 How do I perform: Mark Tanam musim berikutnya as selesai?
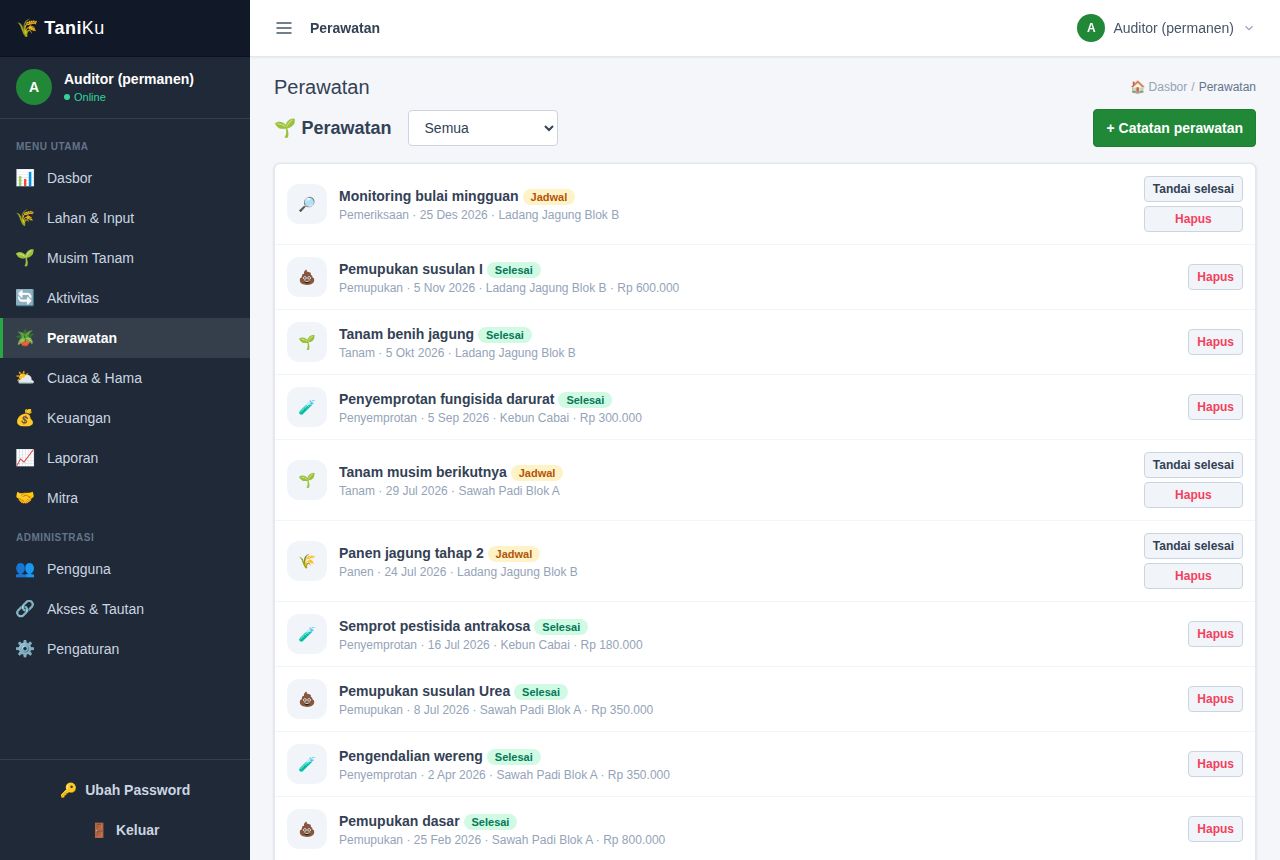tap(1193, 465)
